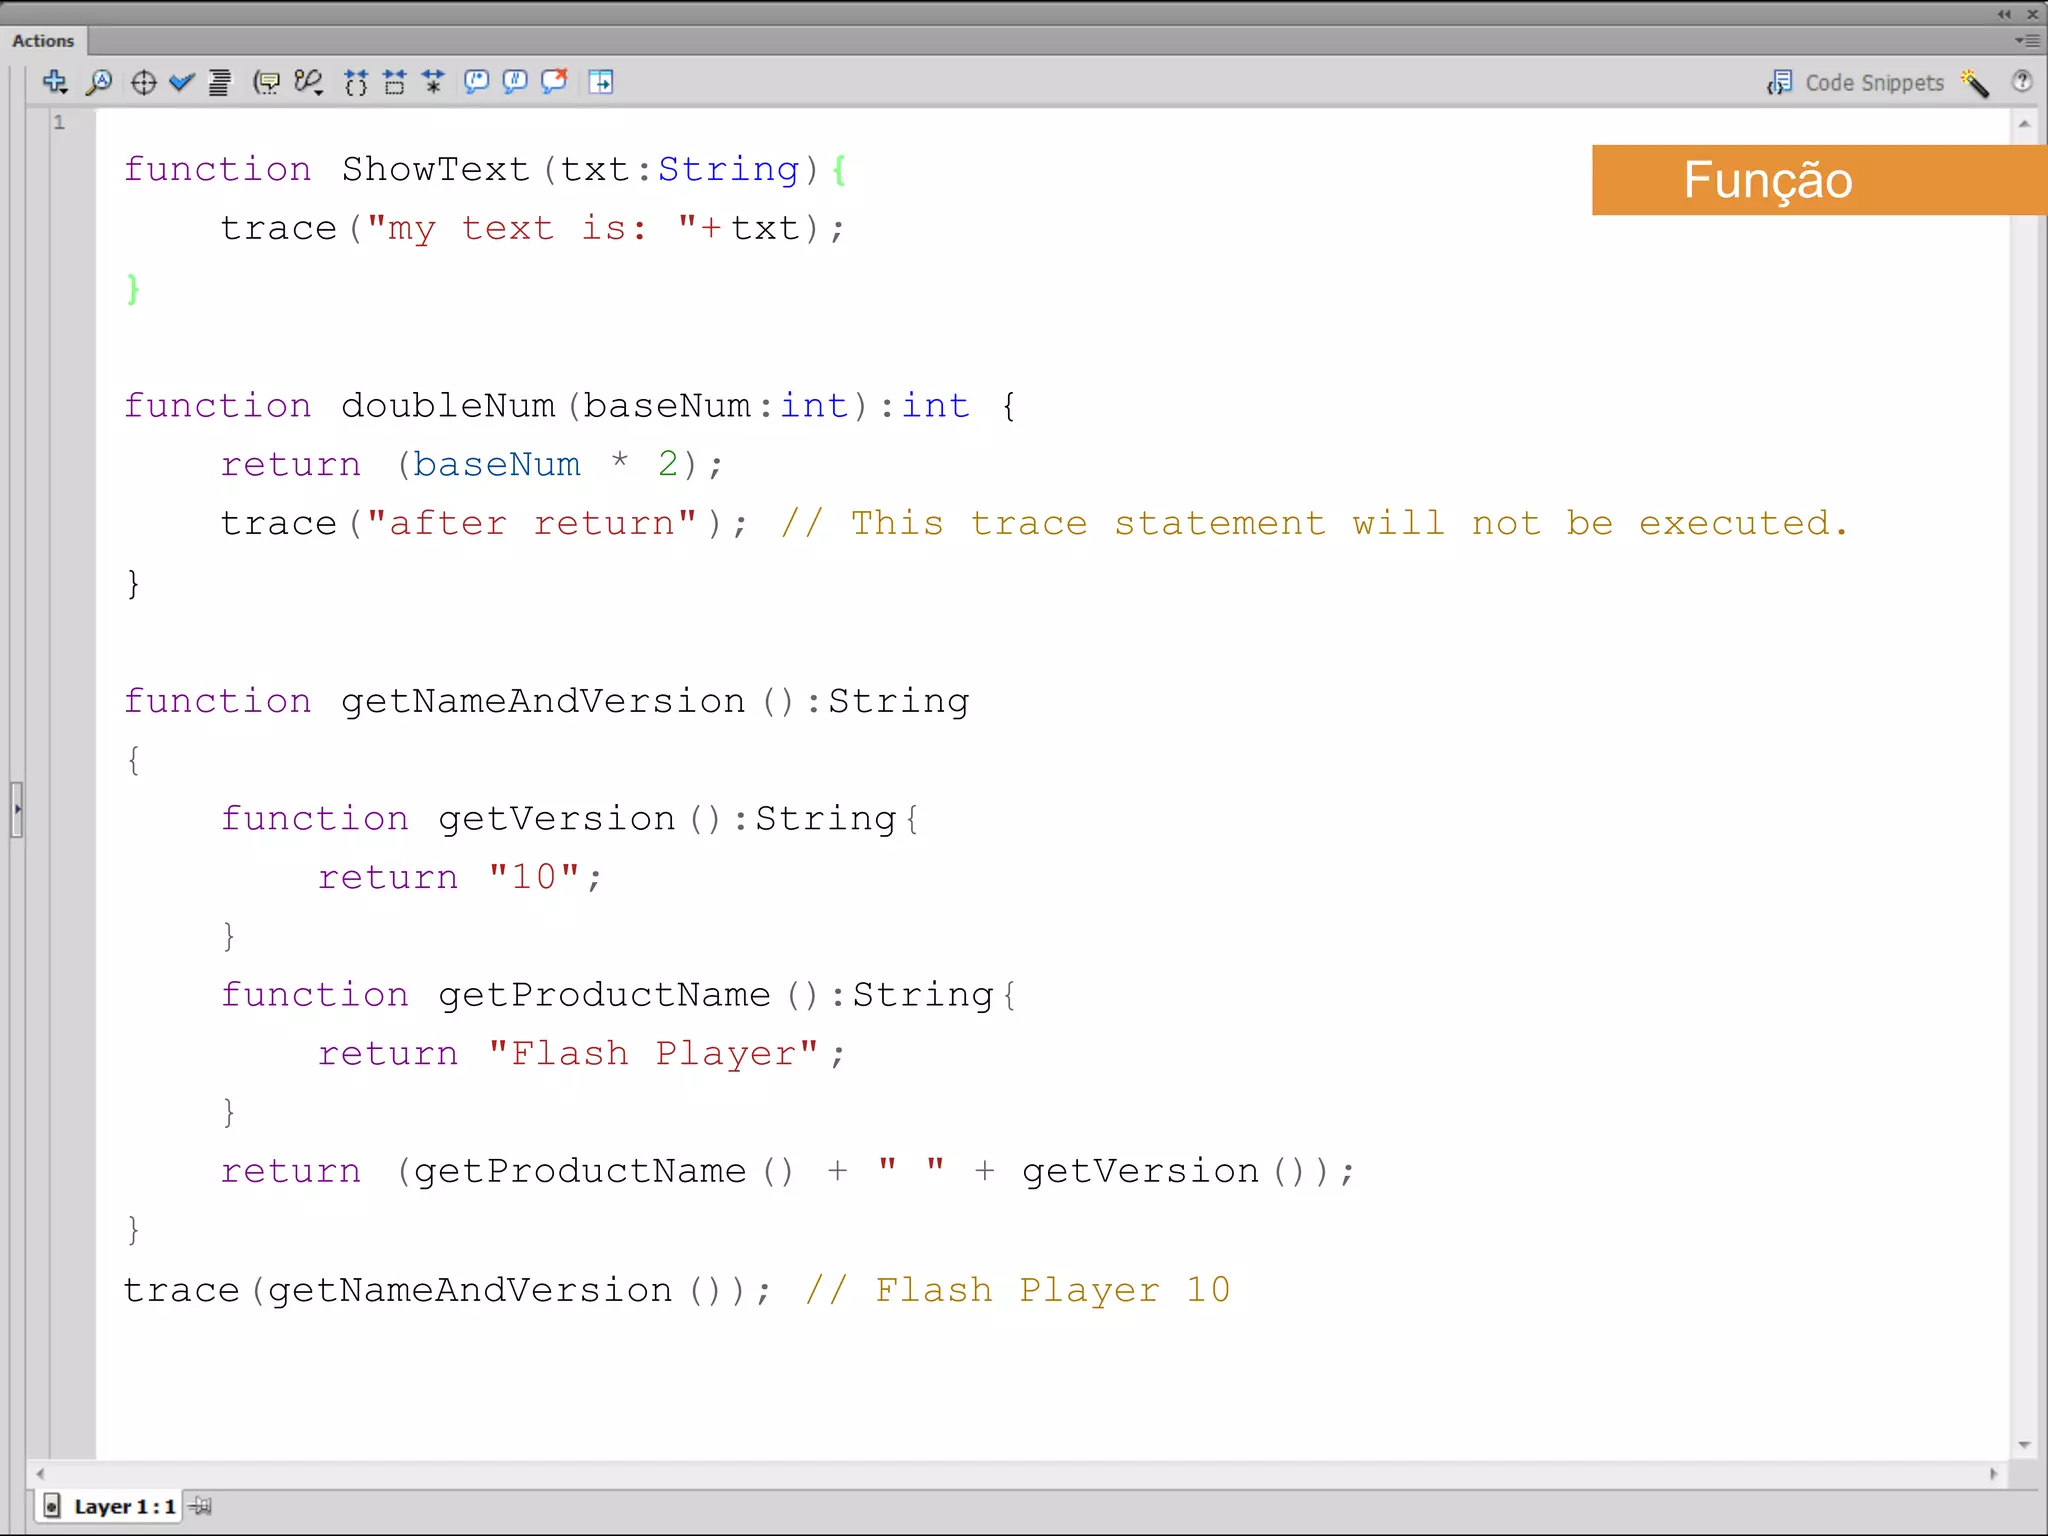Viewport: 2048px width, 1536px height.
Task: Click the vertical scrollbar down arrow
Action: click(2024, 1445)
